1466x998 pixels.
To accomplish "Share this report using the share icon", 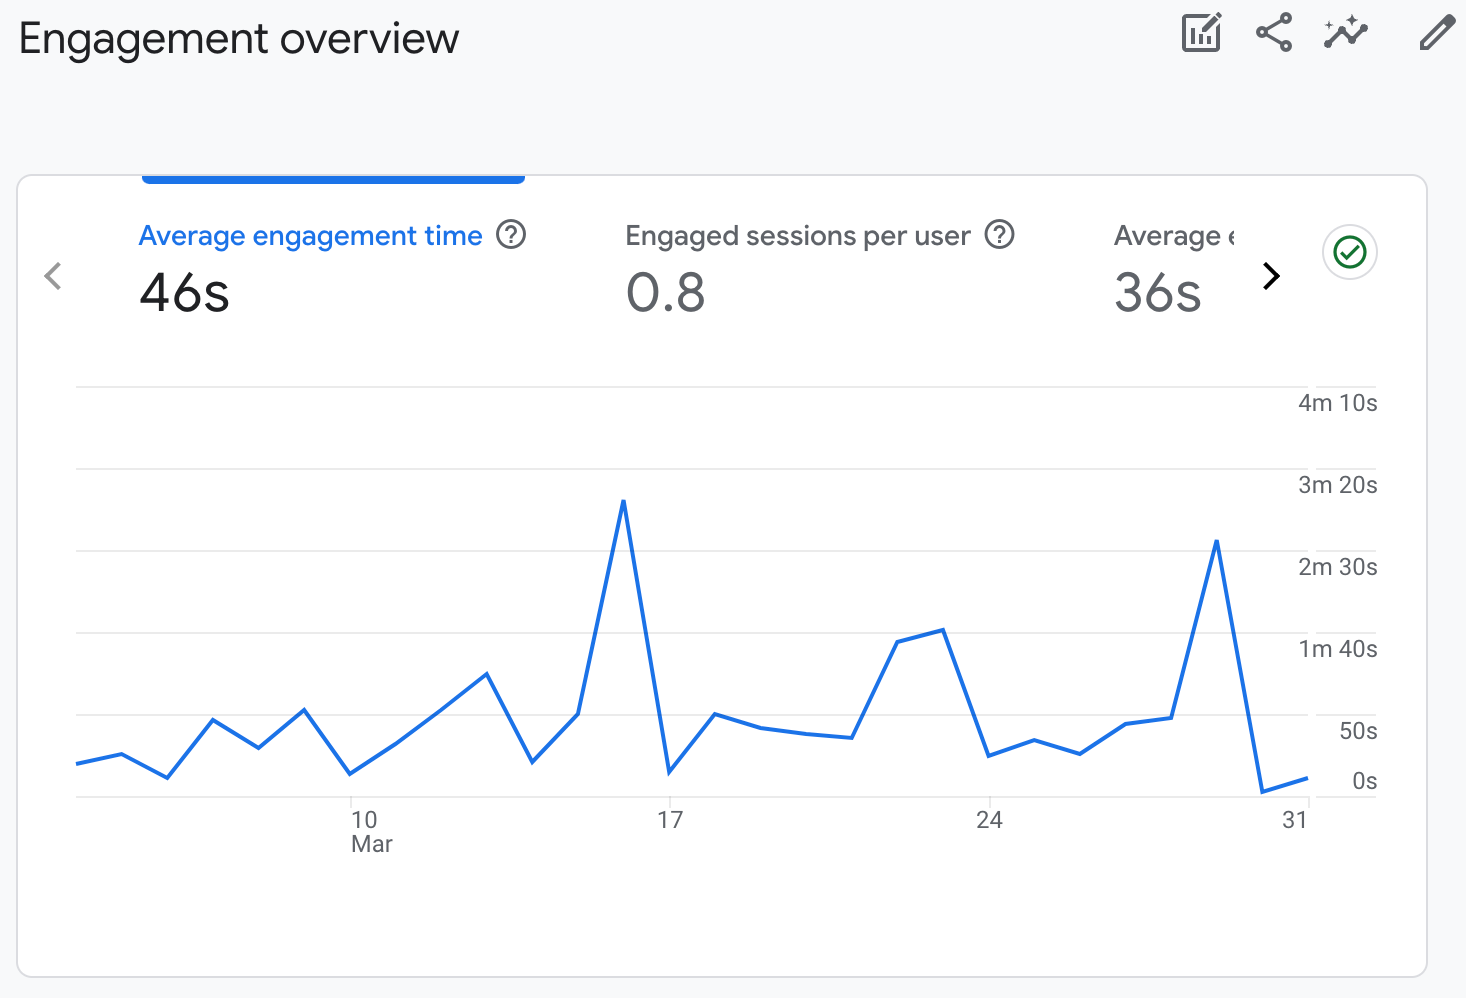I will point(1274,33).
